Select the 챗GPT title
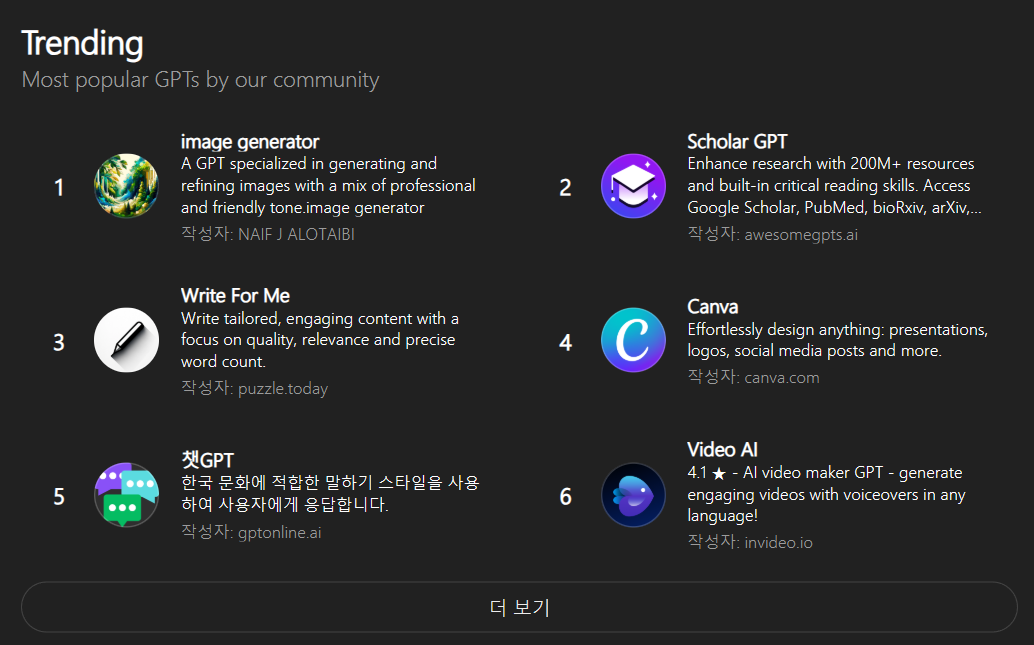Viewport: 1034px width, 645px height. [x=208, y=460]
